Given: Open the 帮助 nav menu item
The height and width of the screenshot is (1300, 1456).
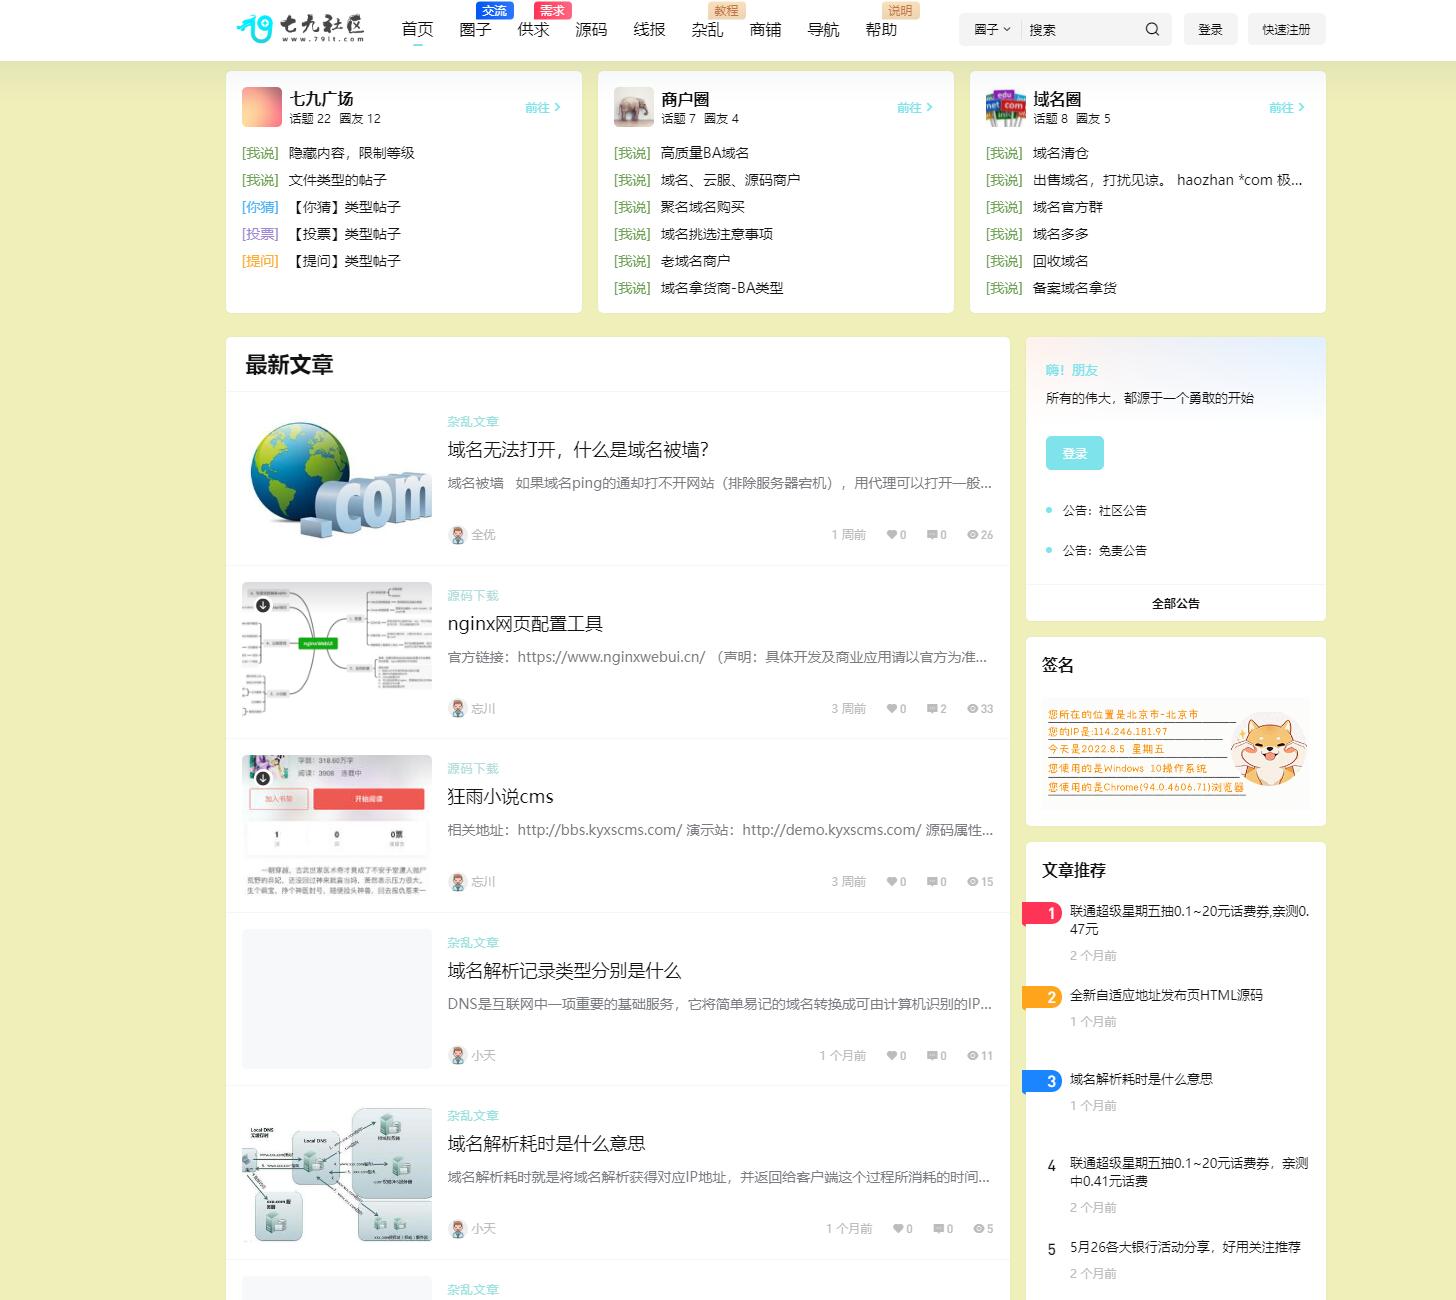Looking at the screenshot, I should [x=881, y=30].
